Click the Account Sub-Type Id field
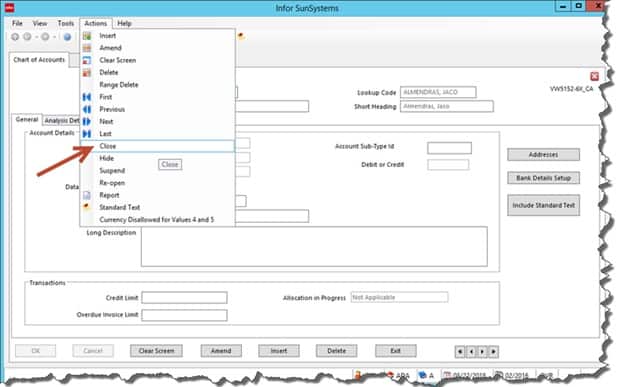Image resolution: width=618 pixels, height=387 pixels. click(449, 148)
